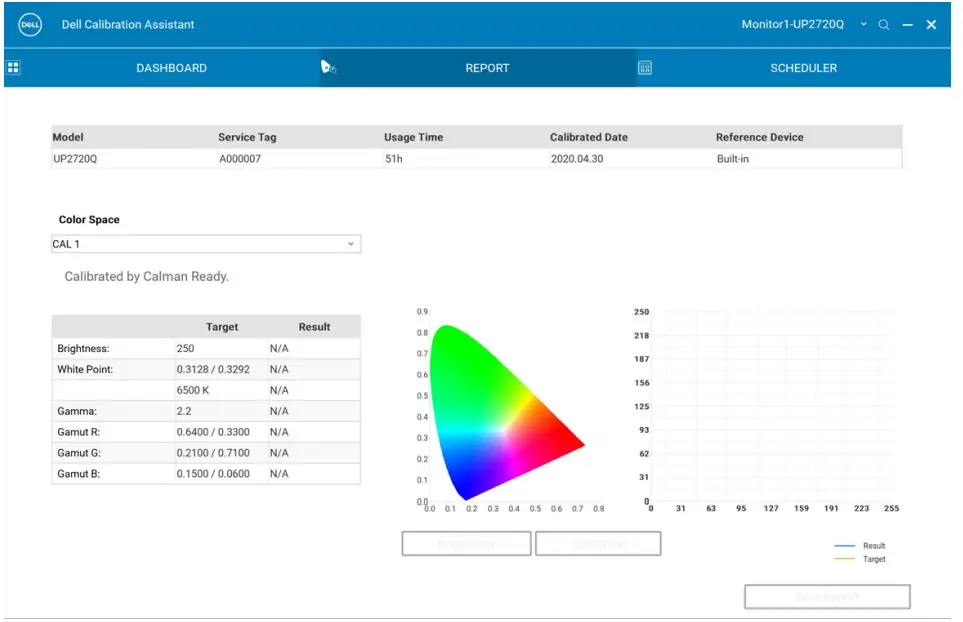
Task: Select the REPORT tab label
Action: click(487, 68)
